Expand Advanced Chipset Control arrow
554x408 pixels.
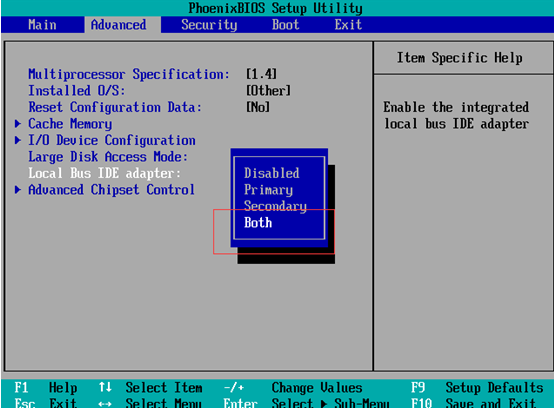[18, 190]
